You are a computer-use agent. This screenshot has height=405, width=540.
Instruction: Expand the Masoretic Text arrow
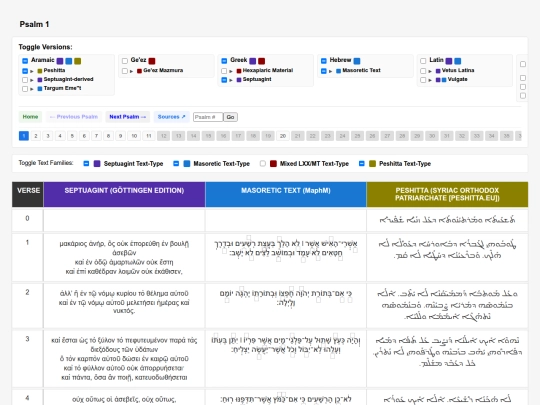[330, 71]
